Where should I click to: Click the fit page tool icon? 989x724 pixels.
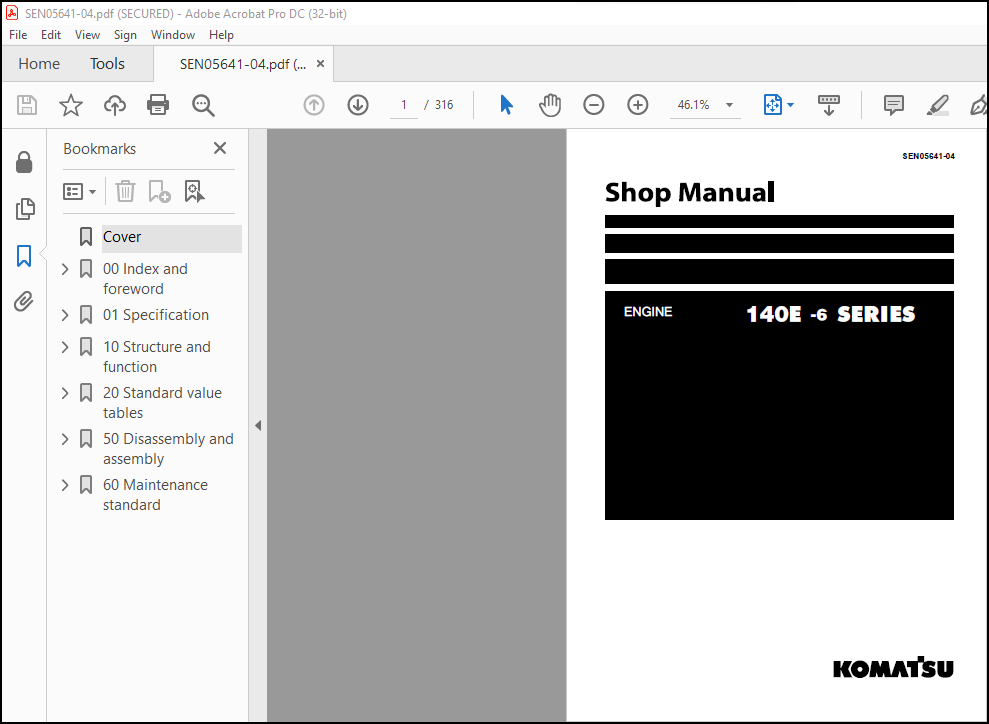coord(773,105)
